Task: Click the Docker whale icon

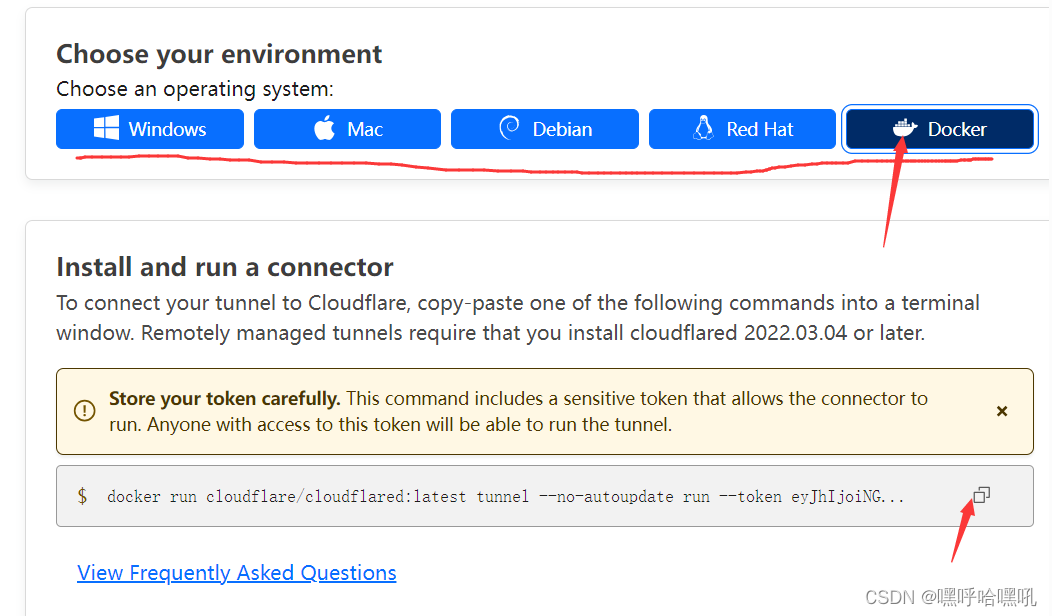Action: [904, 129]
